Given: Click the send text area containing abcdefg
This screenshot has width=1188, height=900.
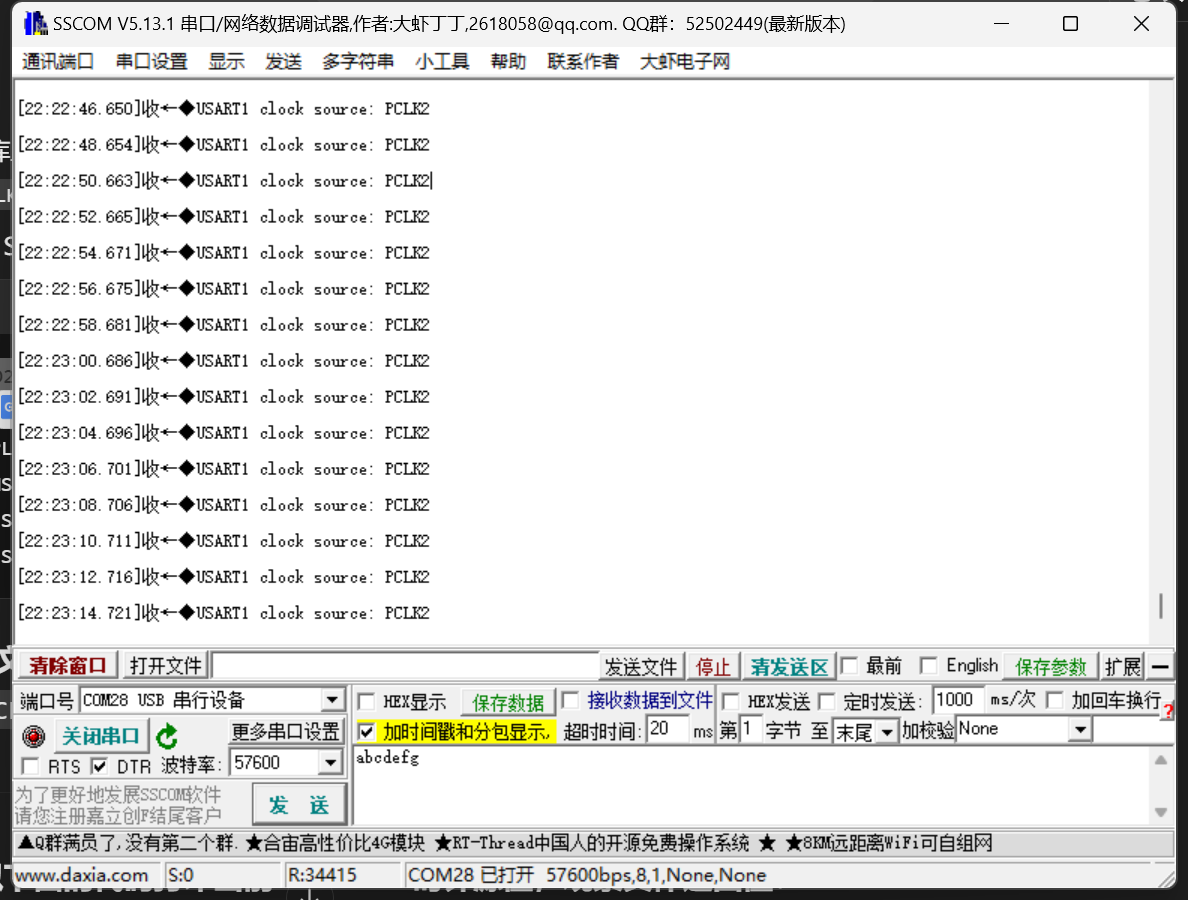Looking at the screenshot, I should click(752, 786).
